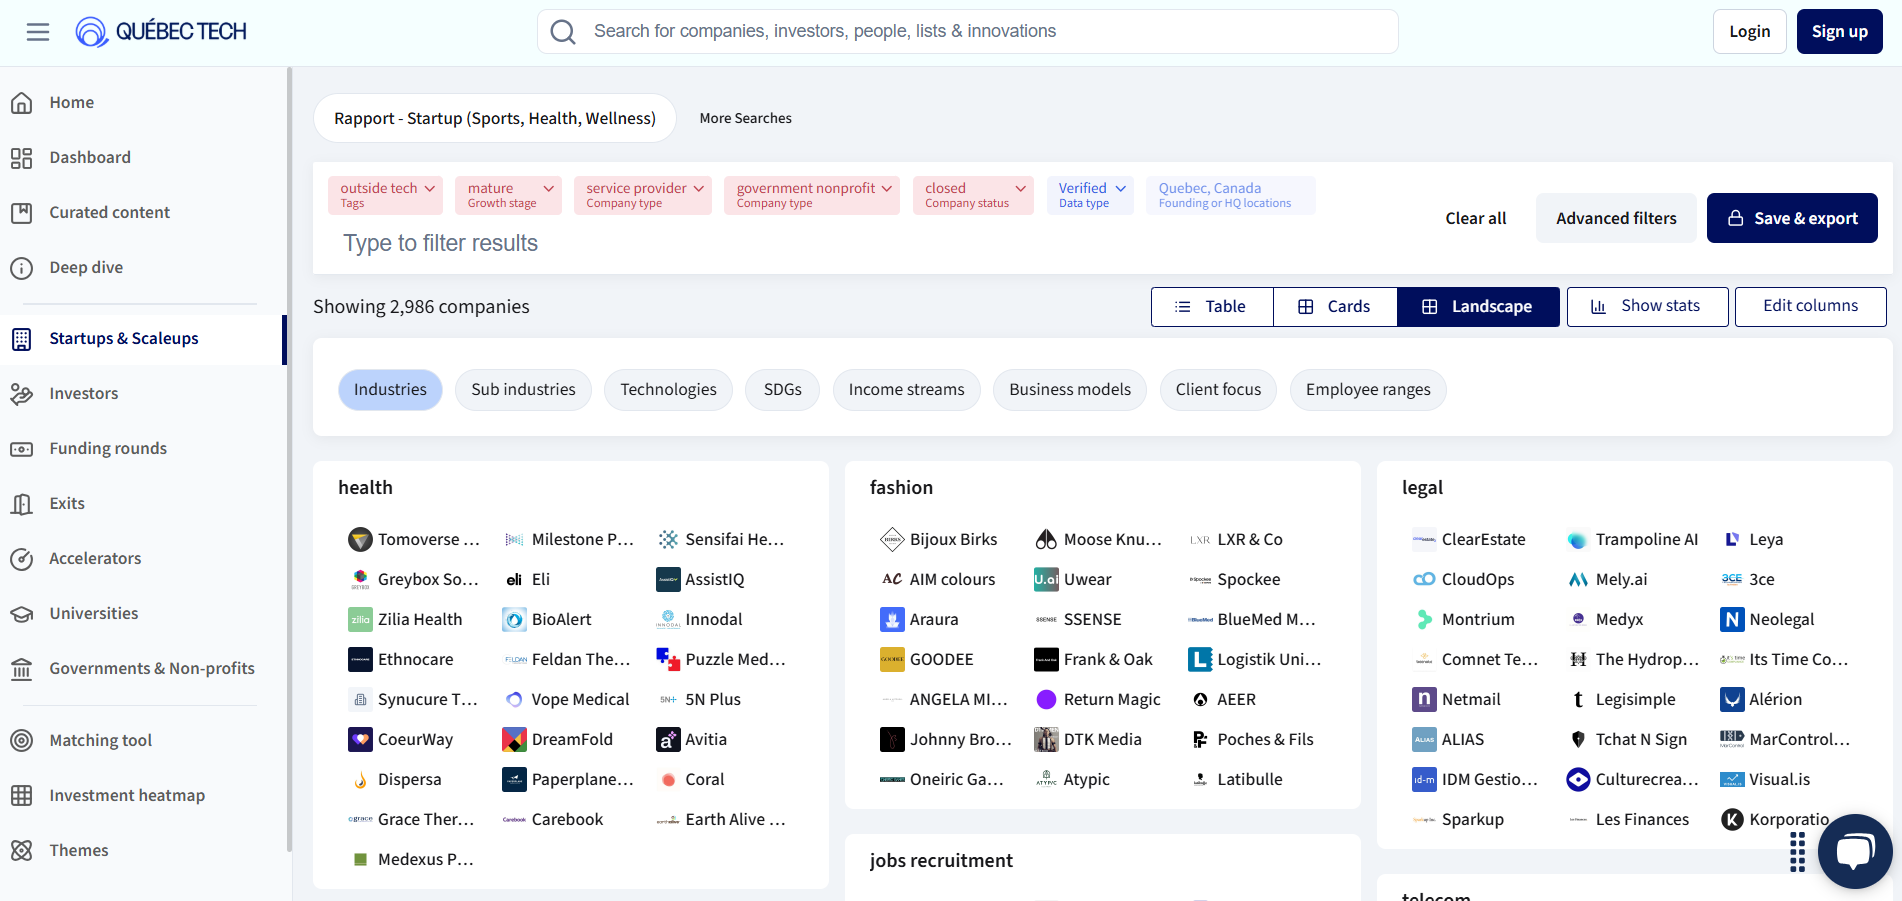
Task: Click the Curated content sidebar icon
Action: (22, 212)
